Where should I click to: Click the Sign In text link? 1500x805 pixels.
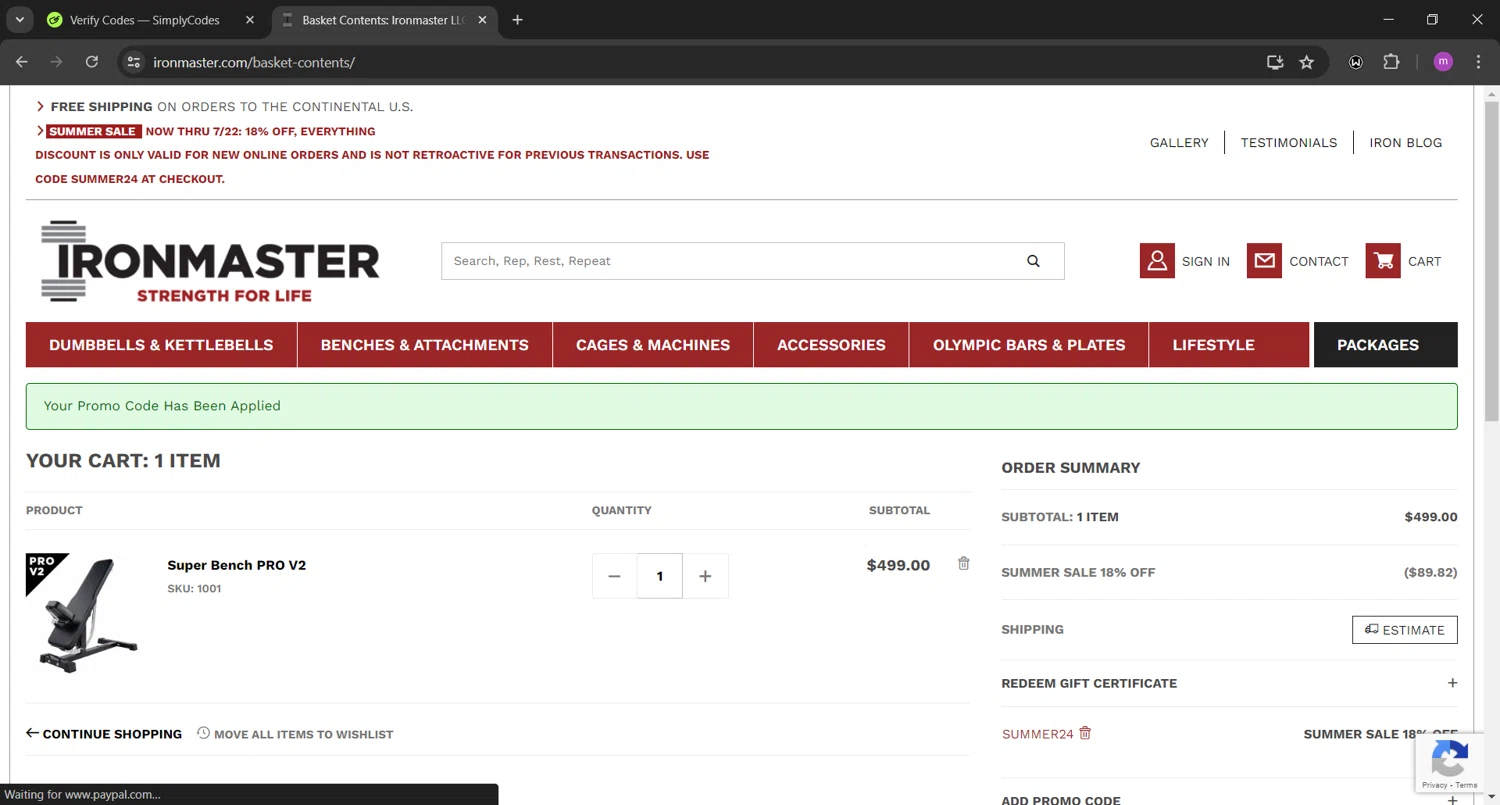(1206, 261)
